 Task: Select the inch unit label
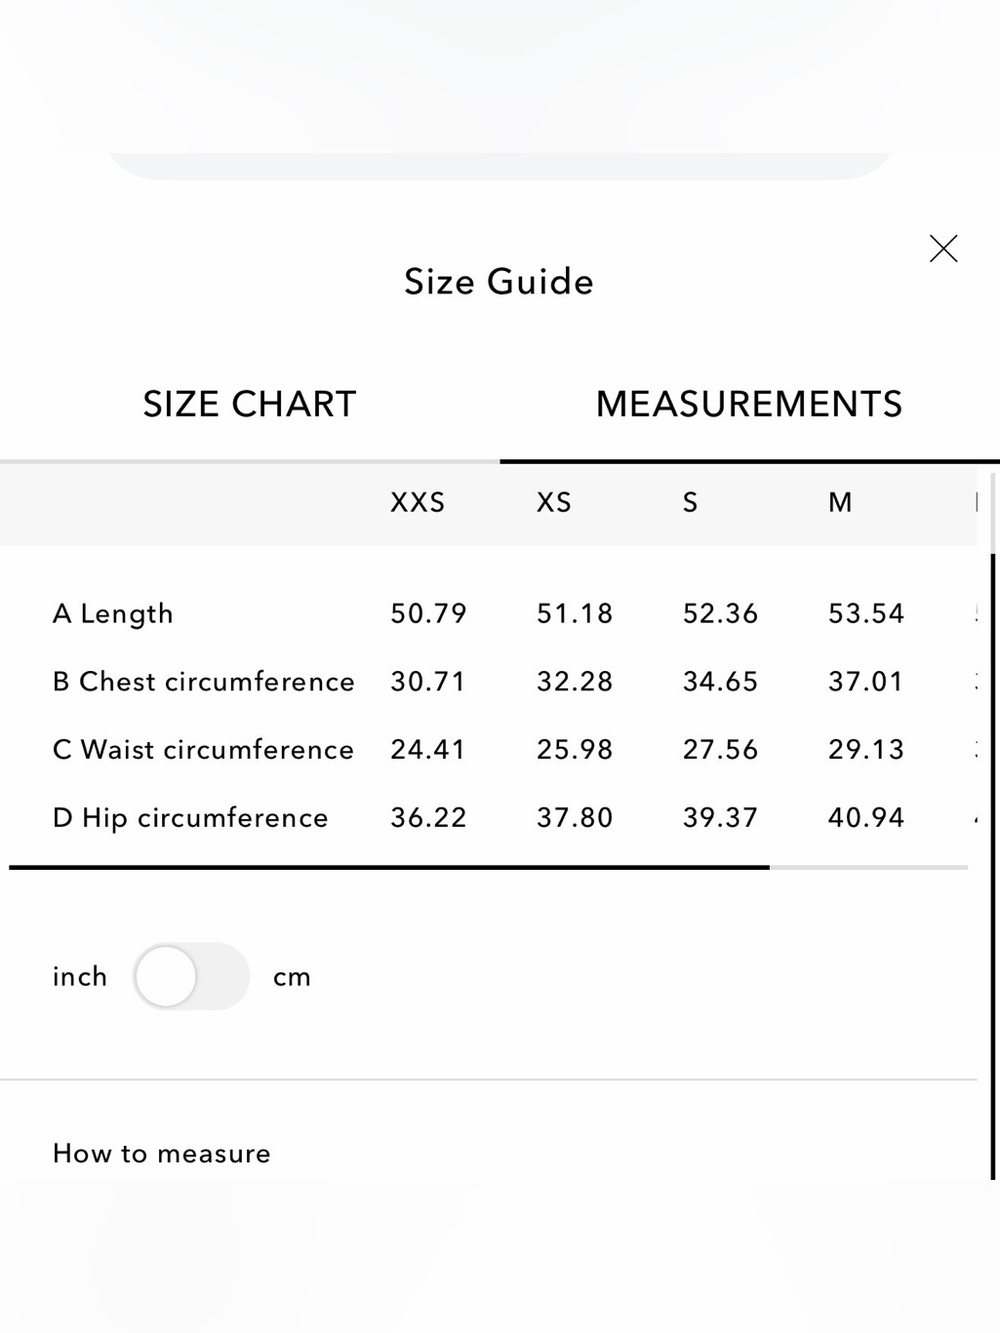pos(80,976)
